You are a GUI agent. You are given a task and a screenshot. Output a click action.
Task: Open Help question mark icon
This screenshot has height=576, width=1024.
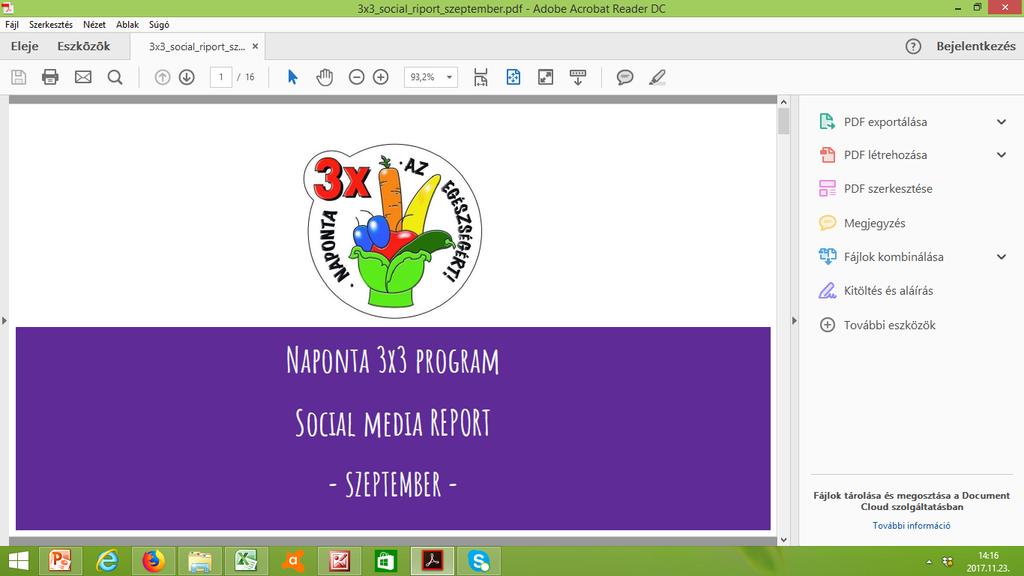[913, 46]
